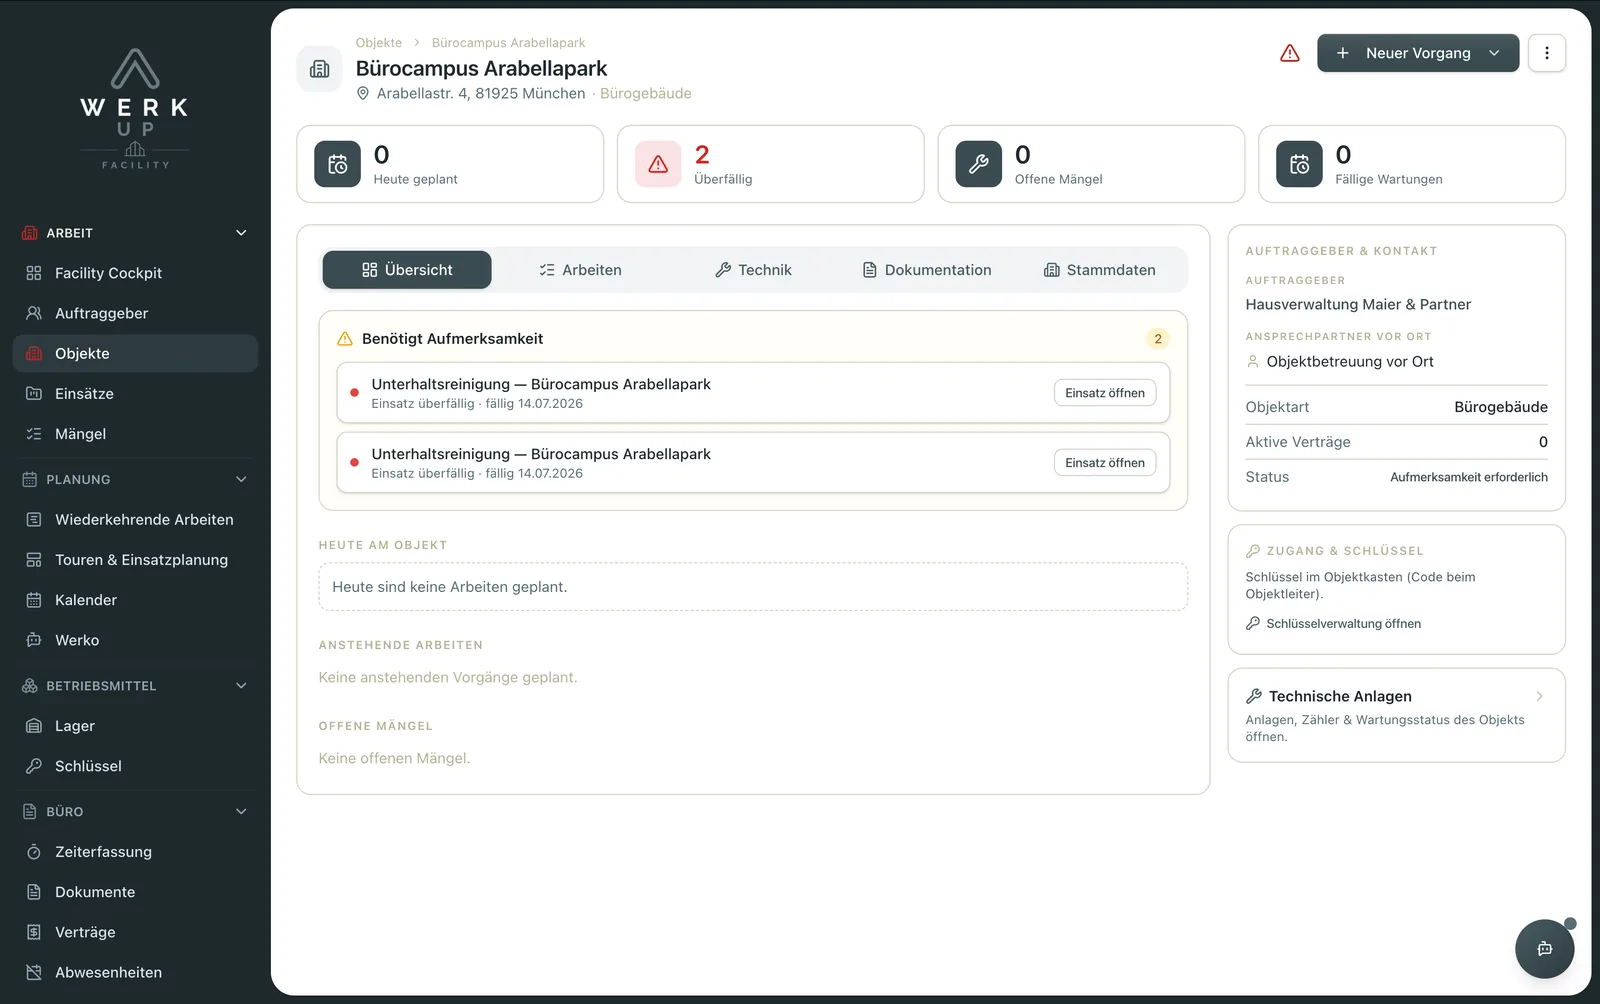
Task: Collapse the ARBEIT sidebar section
Action: [241, 233]
